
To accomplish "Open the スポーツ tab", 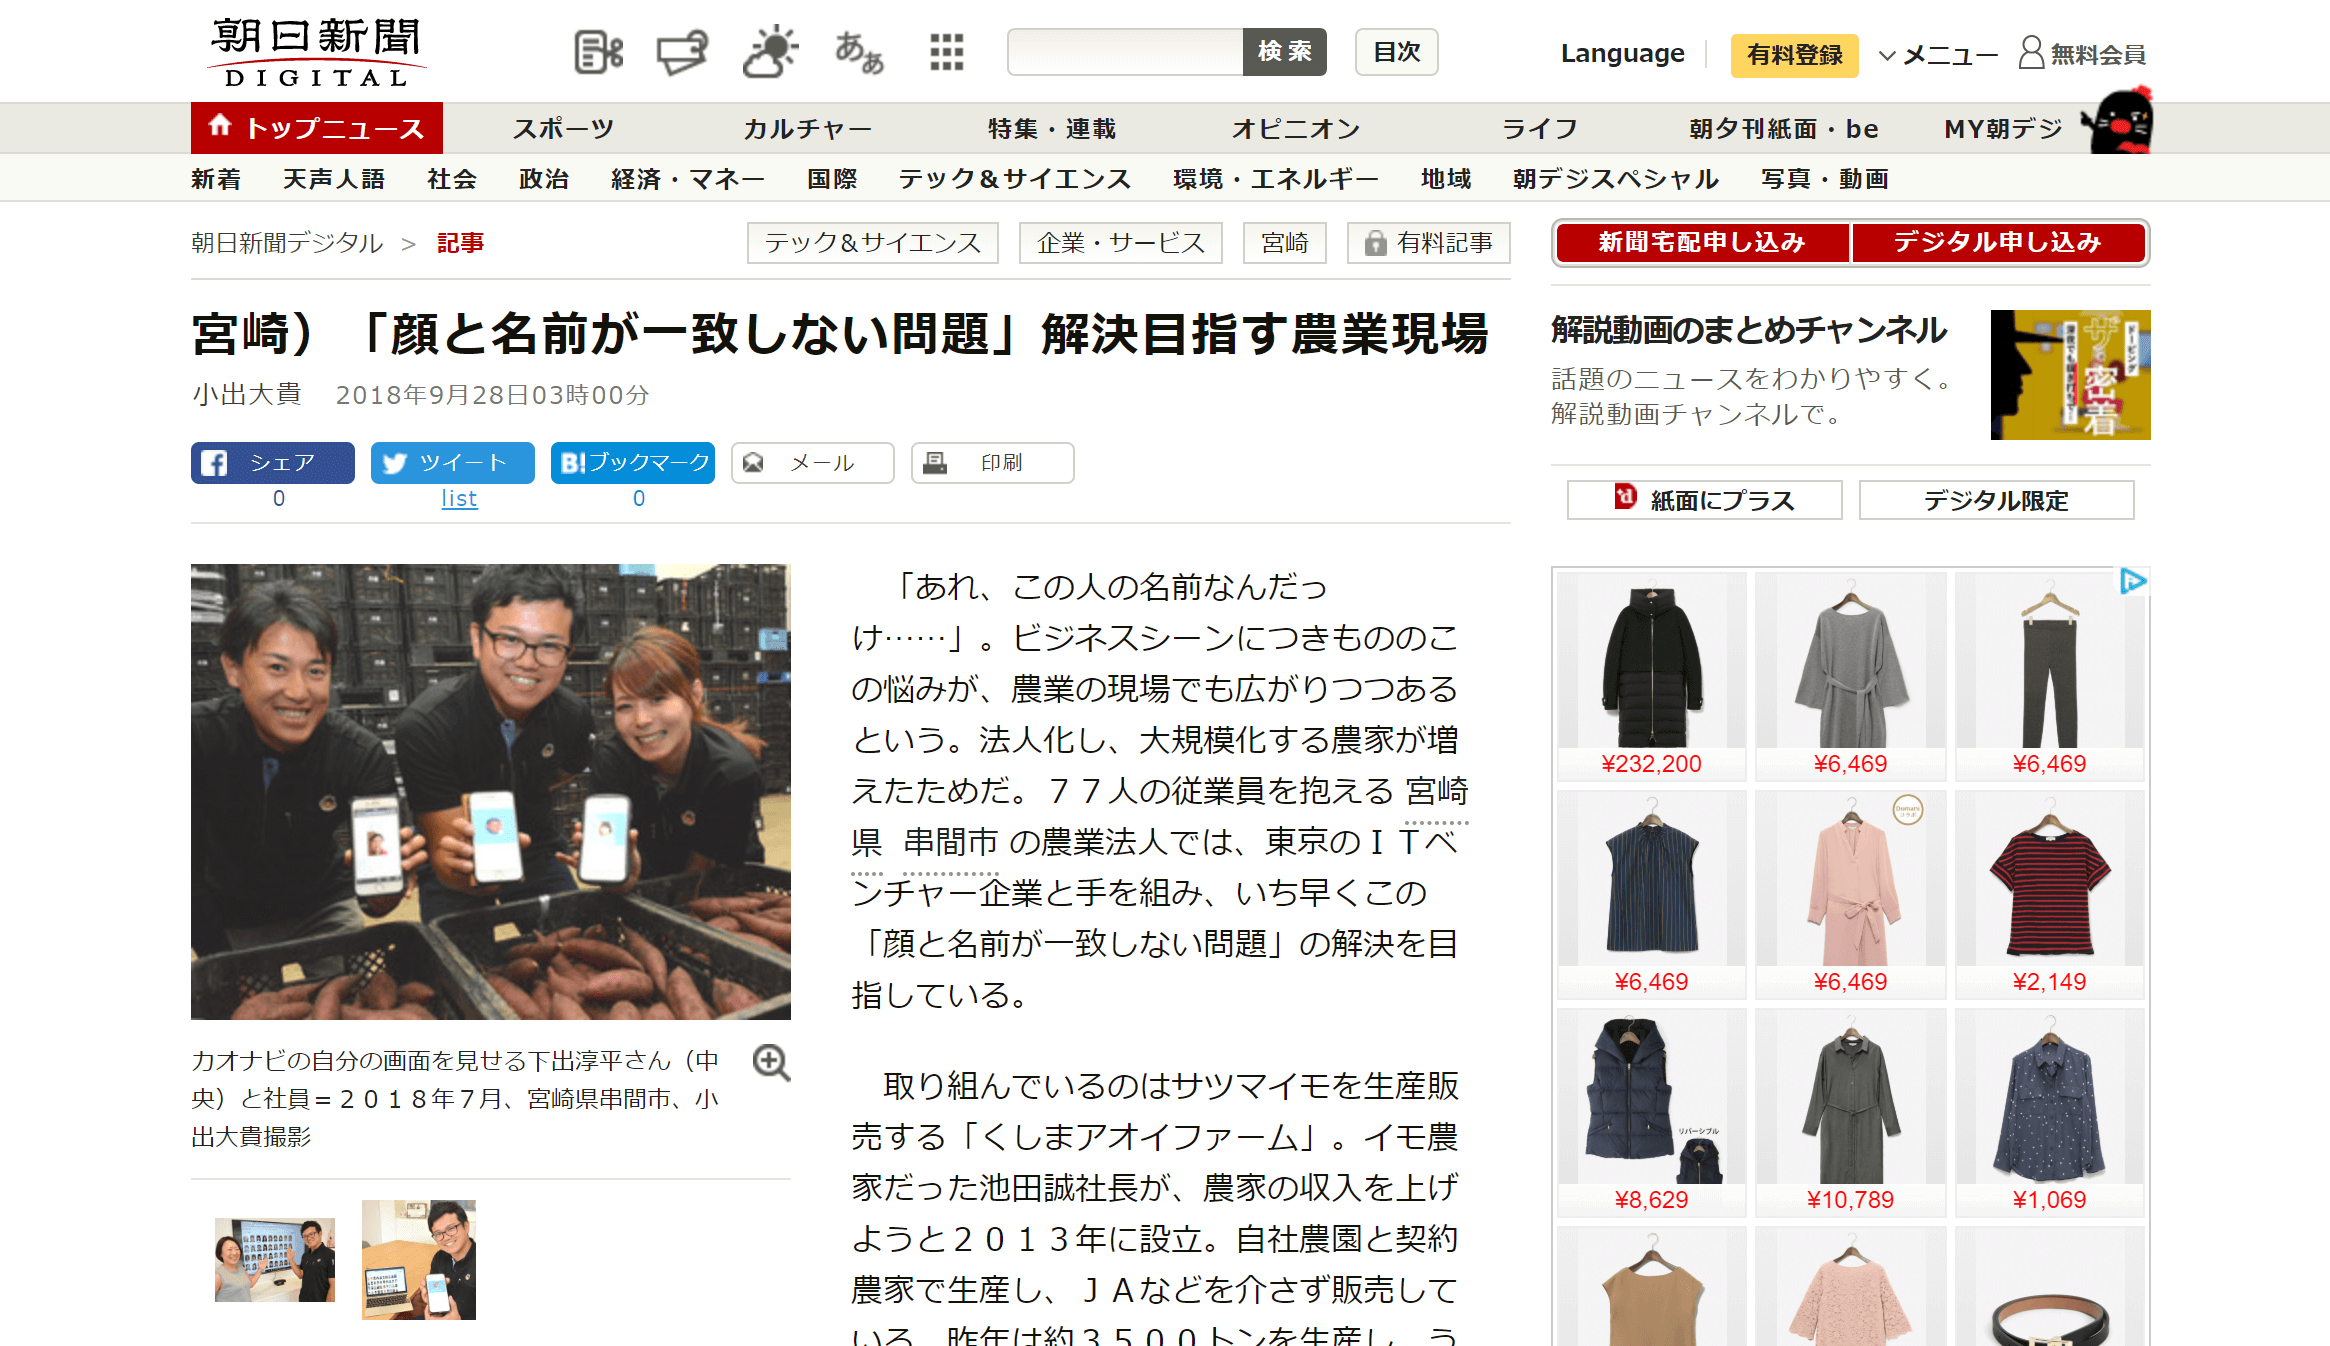I will tap(563, 128).
